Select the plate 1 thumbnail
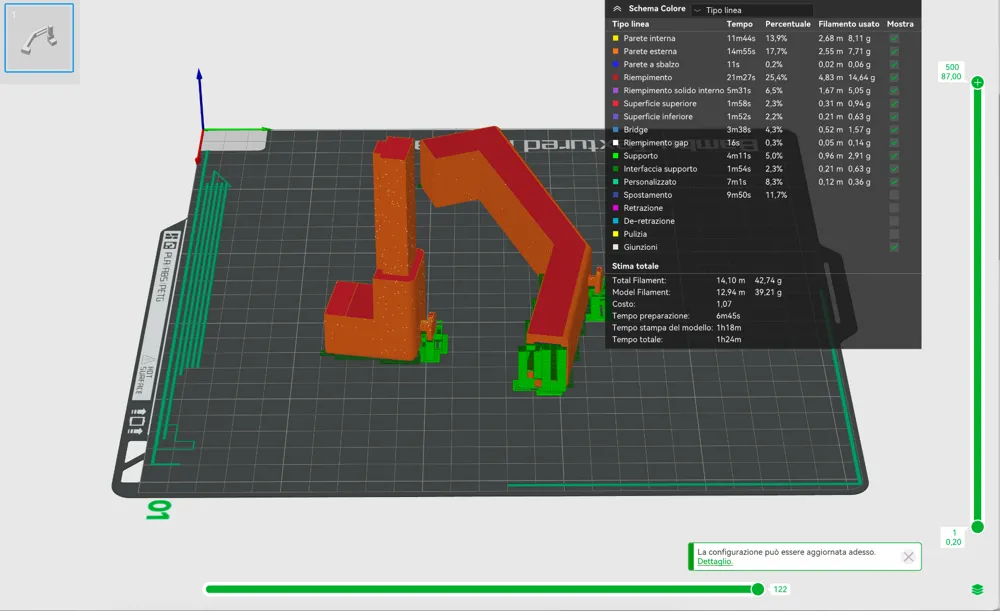The width and height of the screenshot is (1000, 611). pos(39,38)
